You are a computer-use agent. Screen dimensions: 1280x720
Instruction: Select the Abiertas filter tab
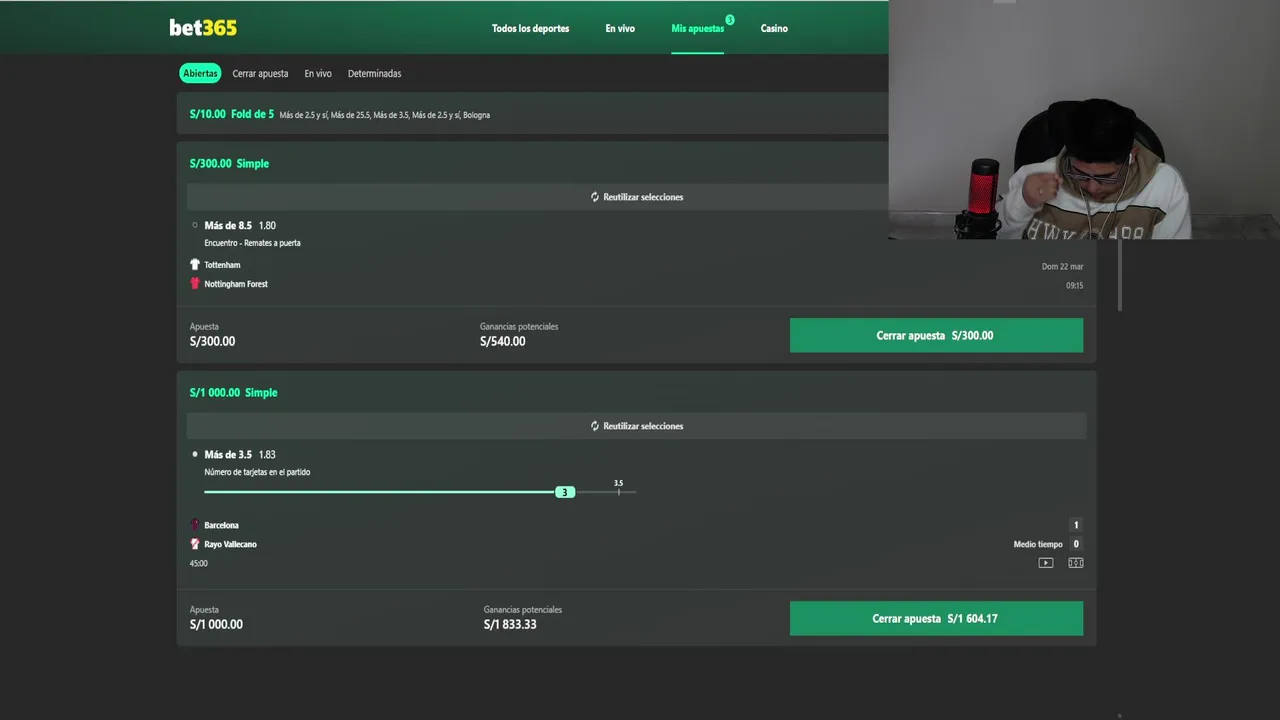[200, 73]
